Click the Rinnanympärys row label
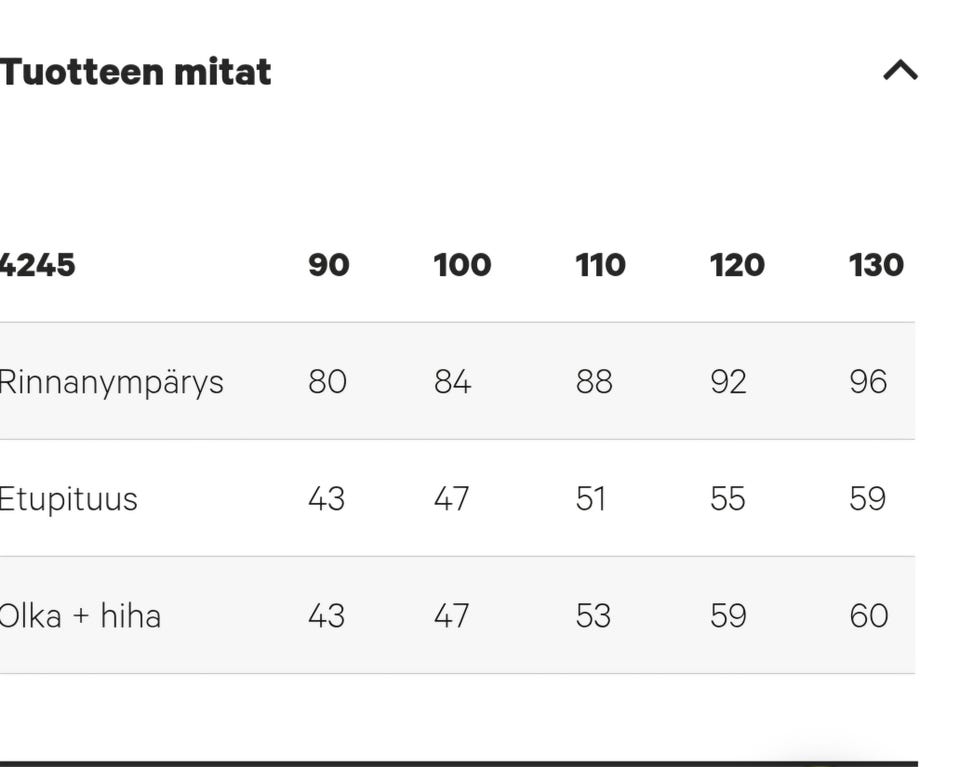The height and width of the screenshot is (767, 960). pos(111,383)
